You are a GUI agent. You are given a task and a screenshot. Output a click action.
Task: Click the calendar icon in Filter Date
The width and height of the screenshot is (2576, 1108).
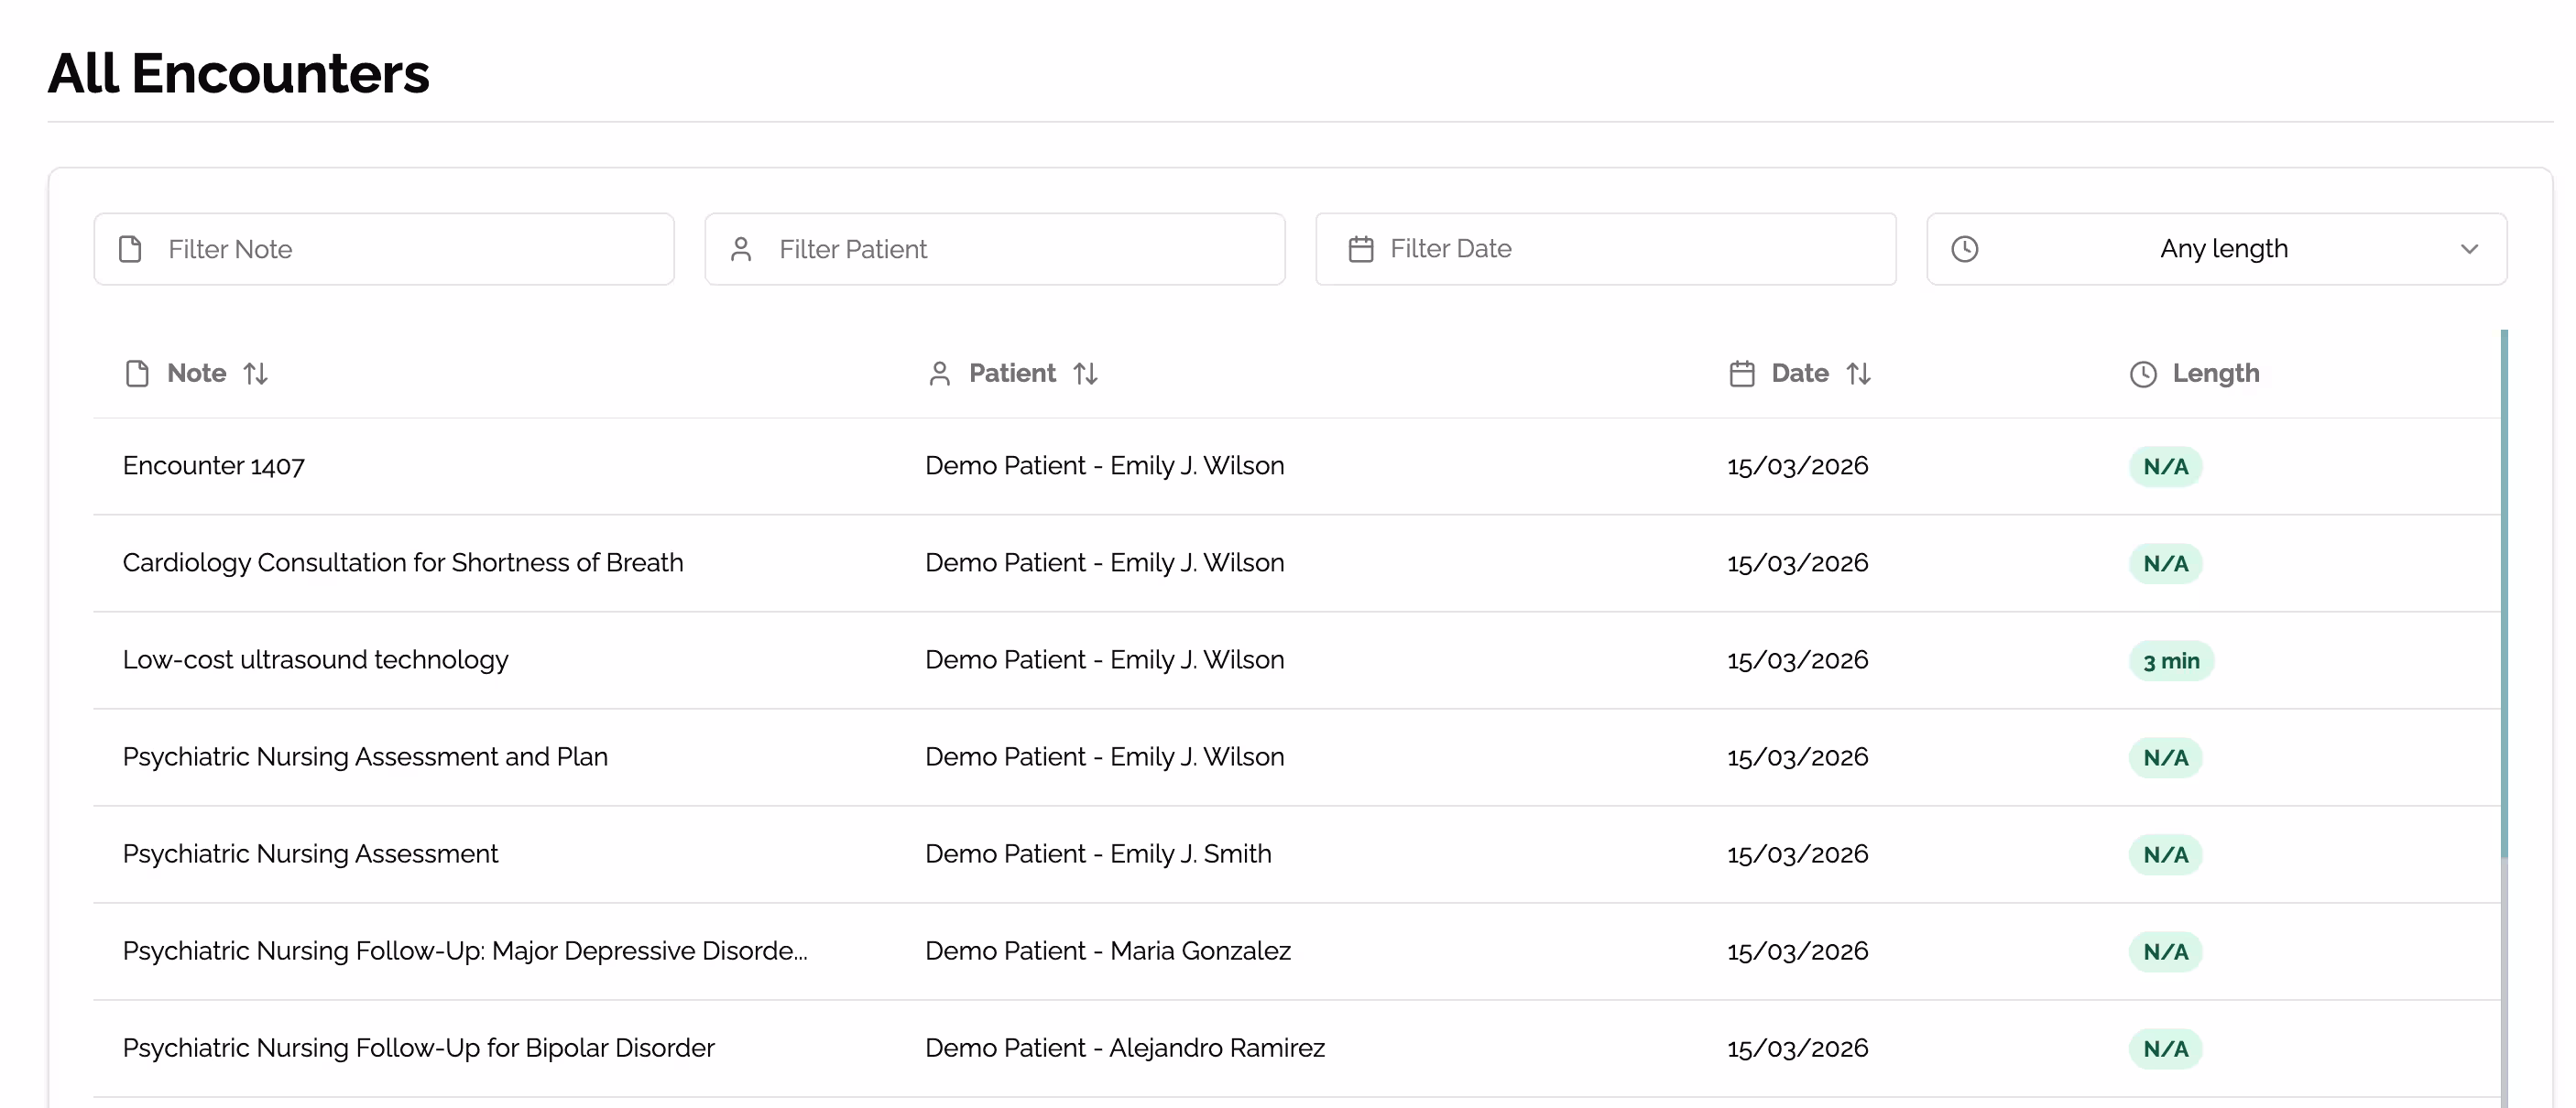click(x=1361, y=249)
